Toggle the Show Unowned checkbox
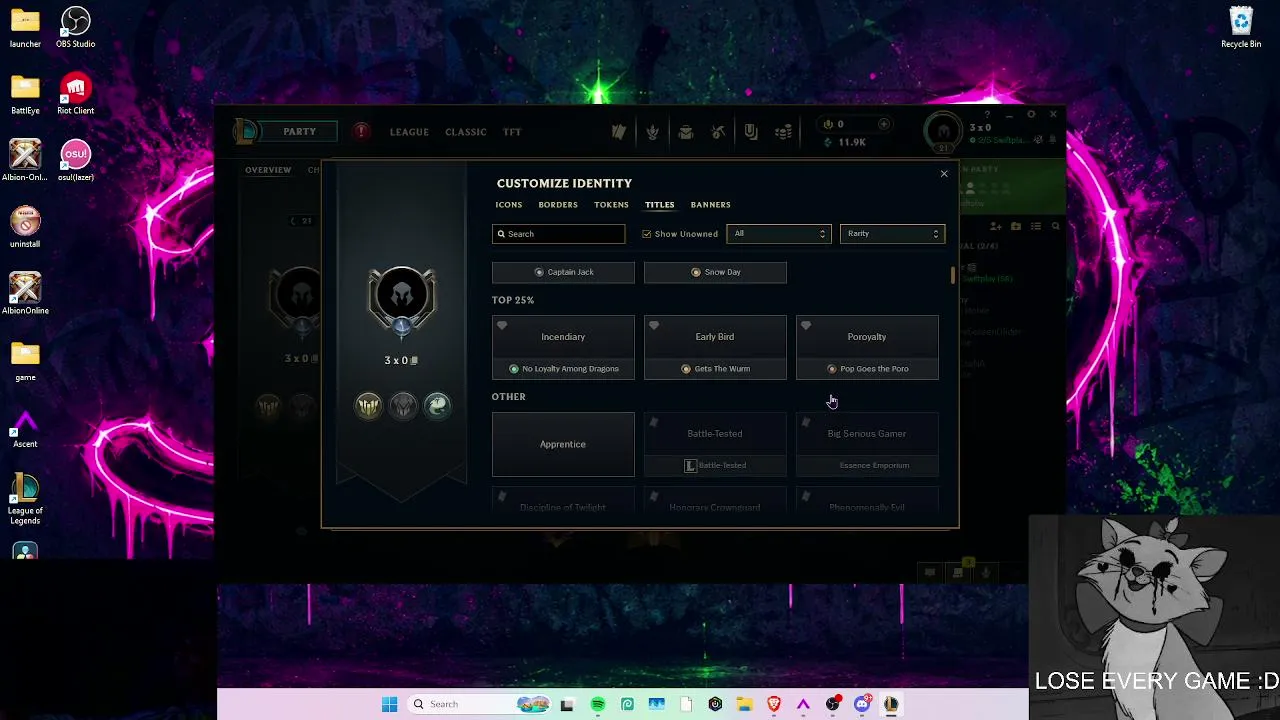 point(646,234)
